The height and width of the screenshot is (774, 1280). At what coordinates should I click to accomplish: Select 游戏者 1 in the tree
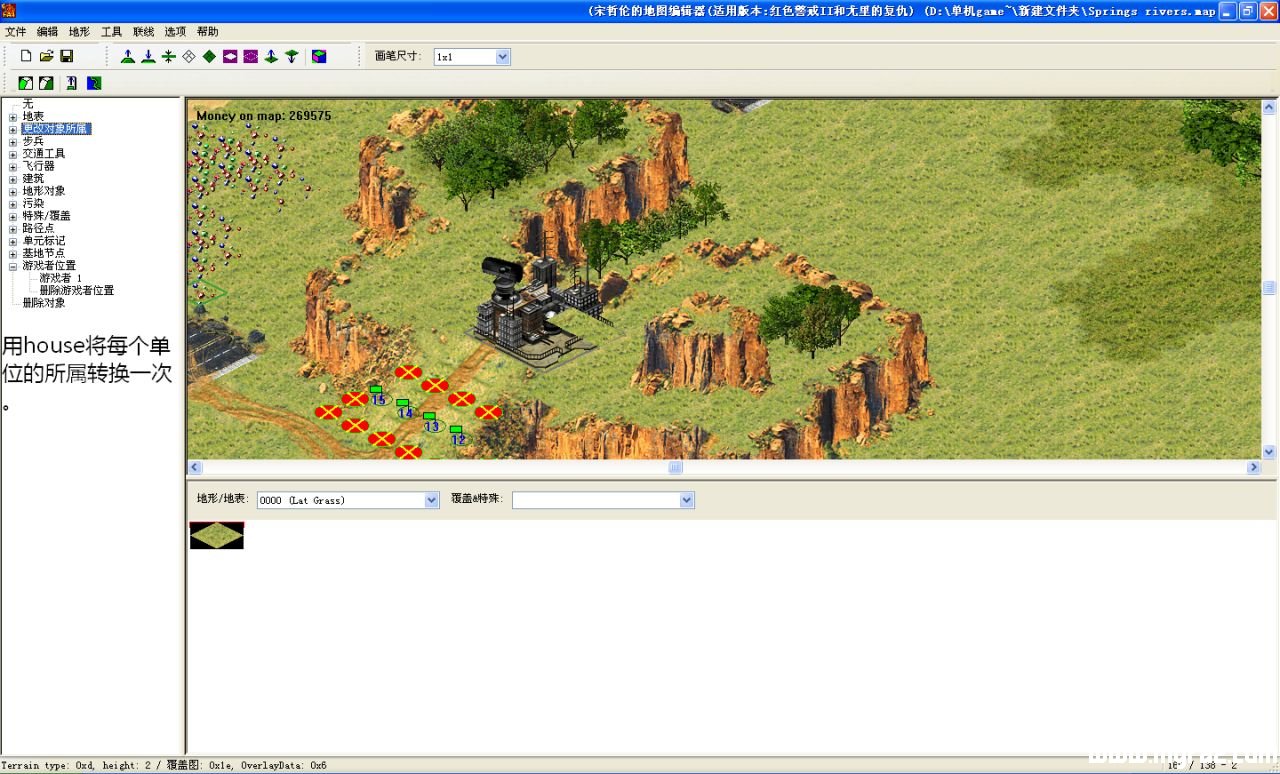61,278
